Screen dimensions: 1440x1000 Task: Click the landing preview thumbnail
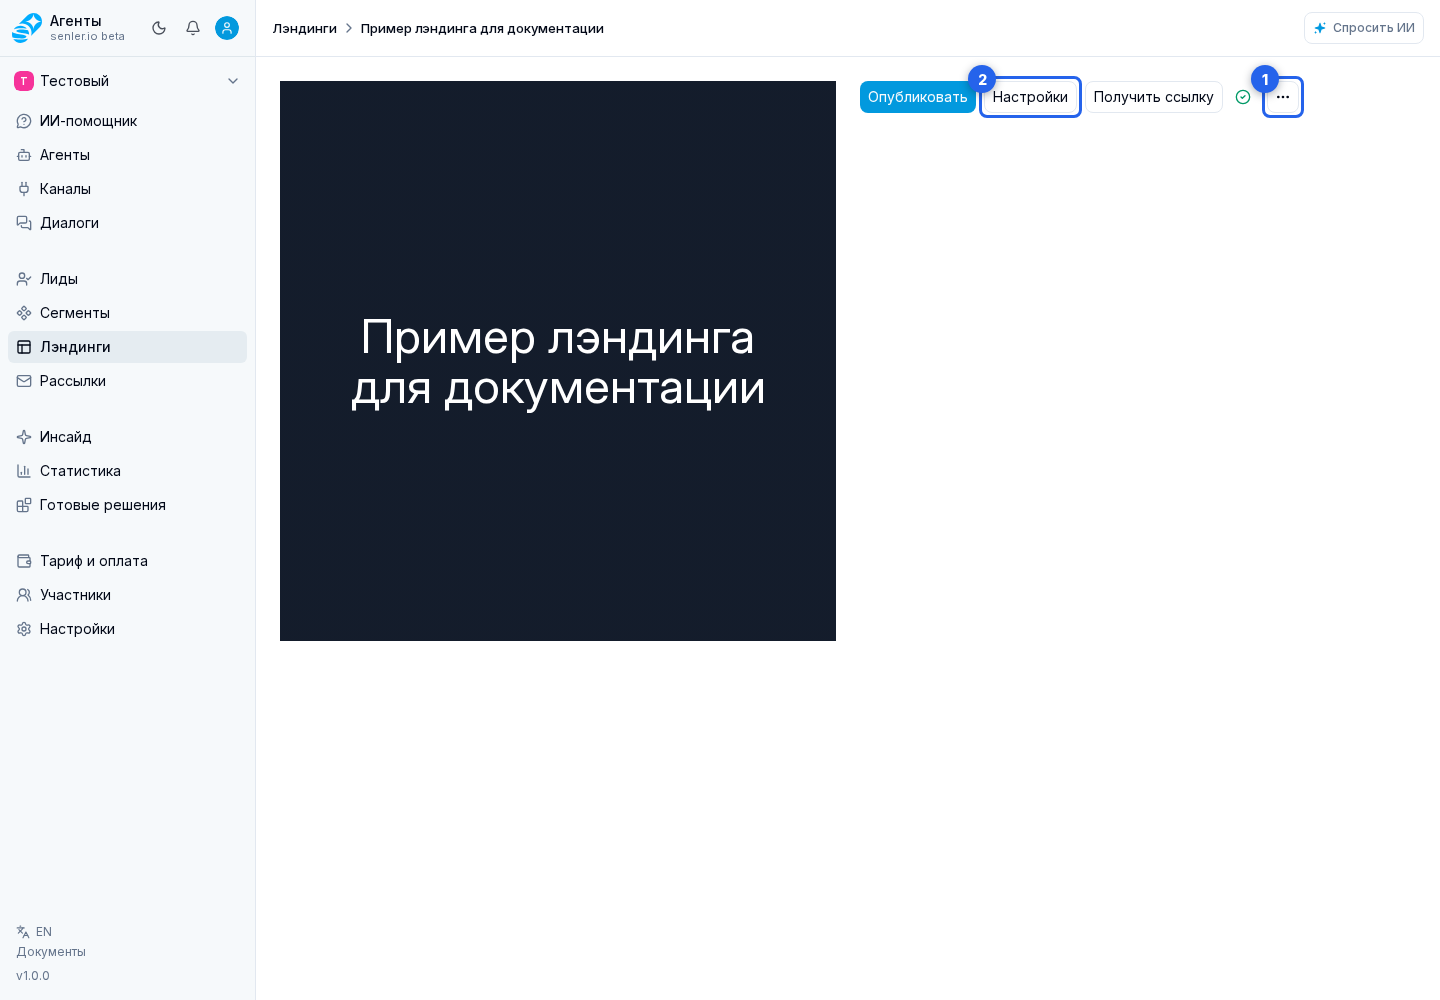pos(558,361)
